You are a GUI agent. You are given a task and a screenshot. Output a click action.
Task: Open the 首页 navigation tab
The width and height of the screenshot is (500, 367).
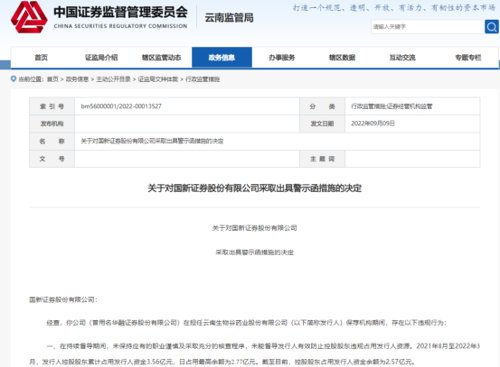(x=41, y=57)
